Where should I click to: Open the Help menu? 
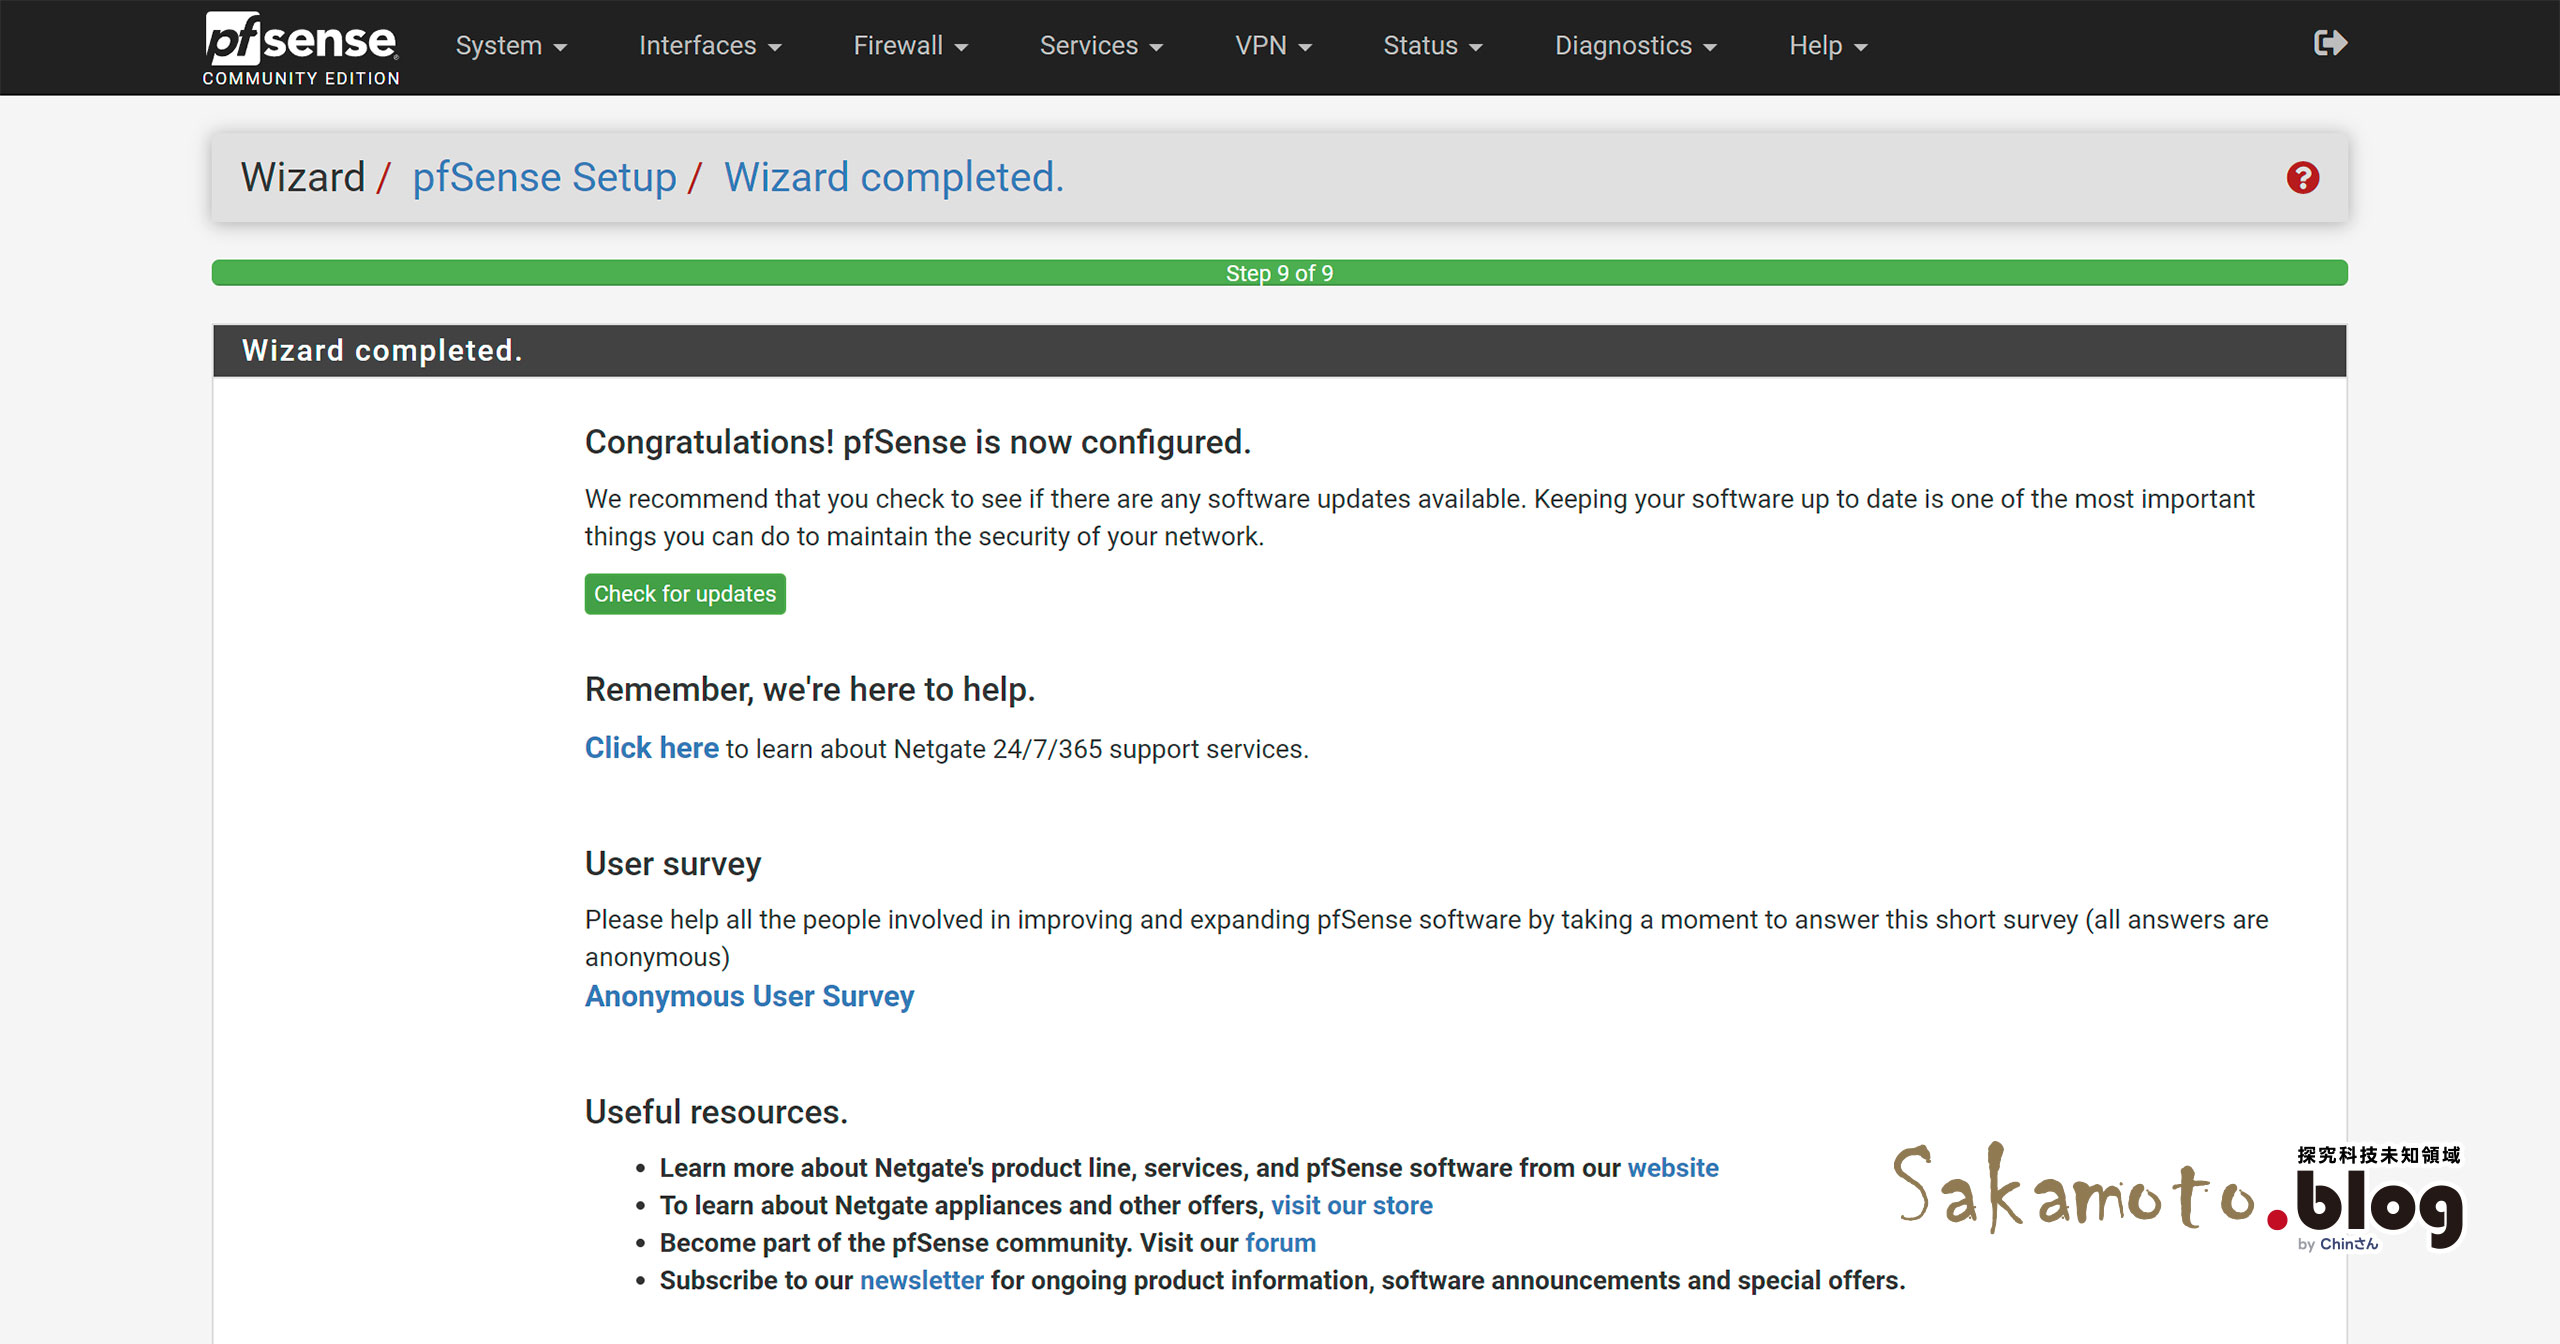1828,46
